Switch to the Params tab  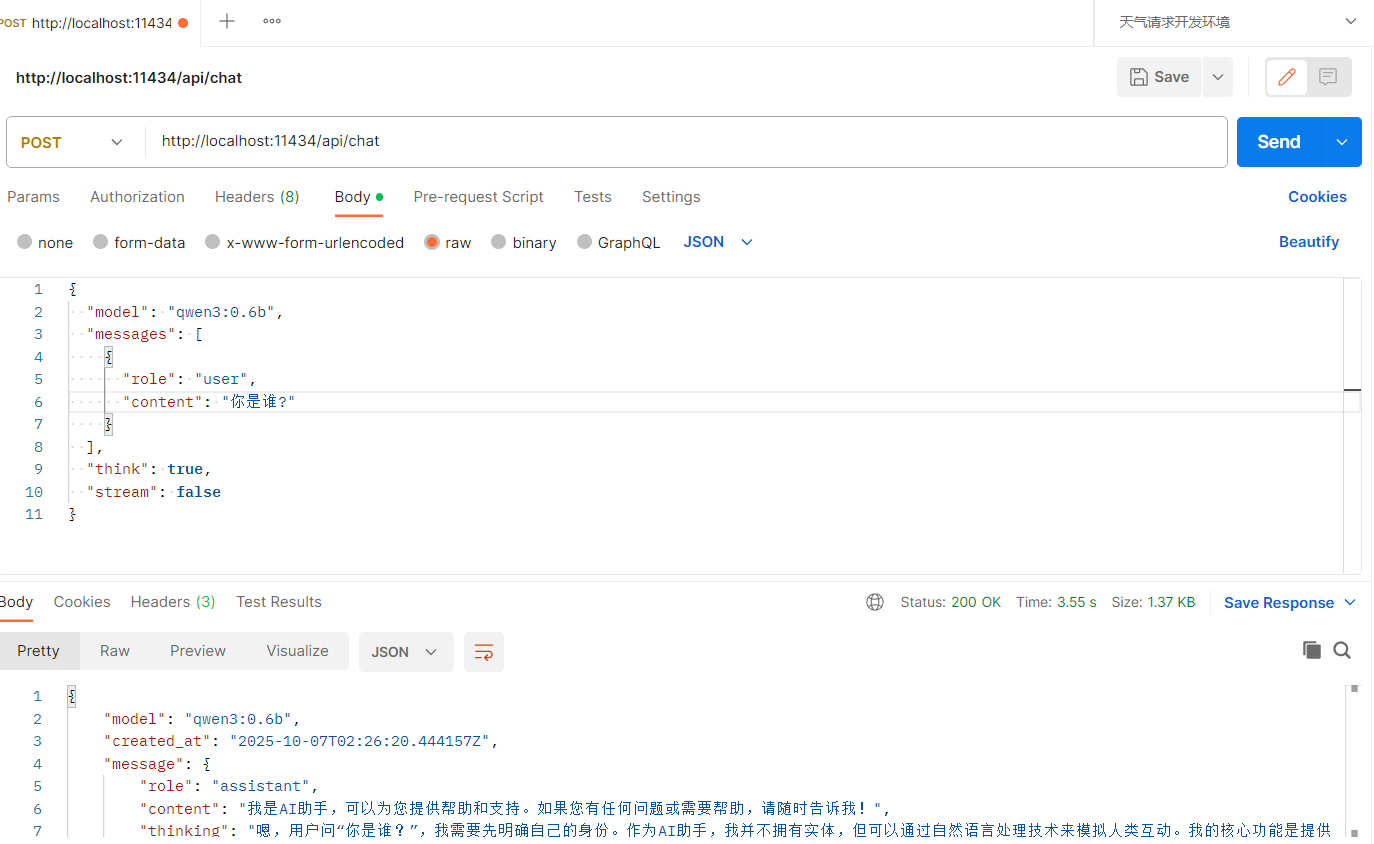tap(33, 197)
